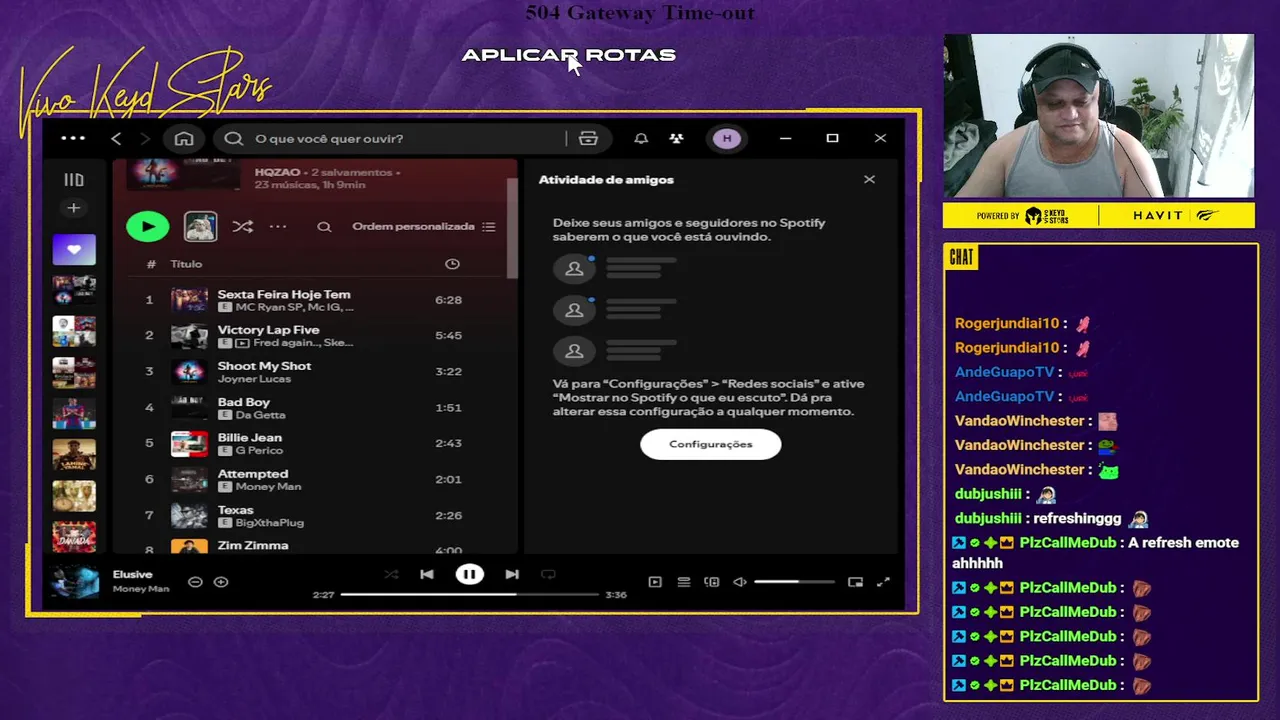Image resolution: width=1280 pixels, height=720 pixels.
Task: Open the Liked Songs heart tile
Action: (74, 250)
